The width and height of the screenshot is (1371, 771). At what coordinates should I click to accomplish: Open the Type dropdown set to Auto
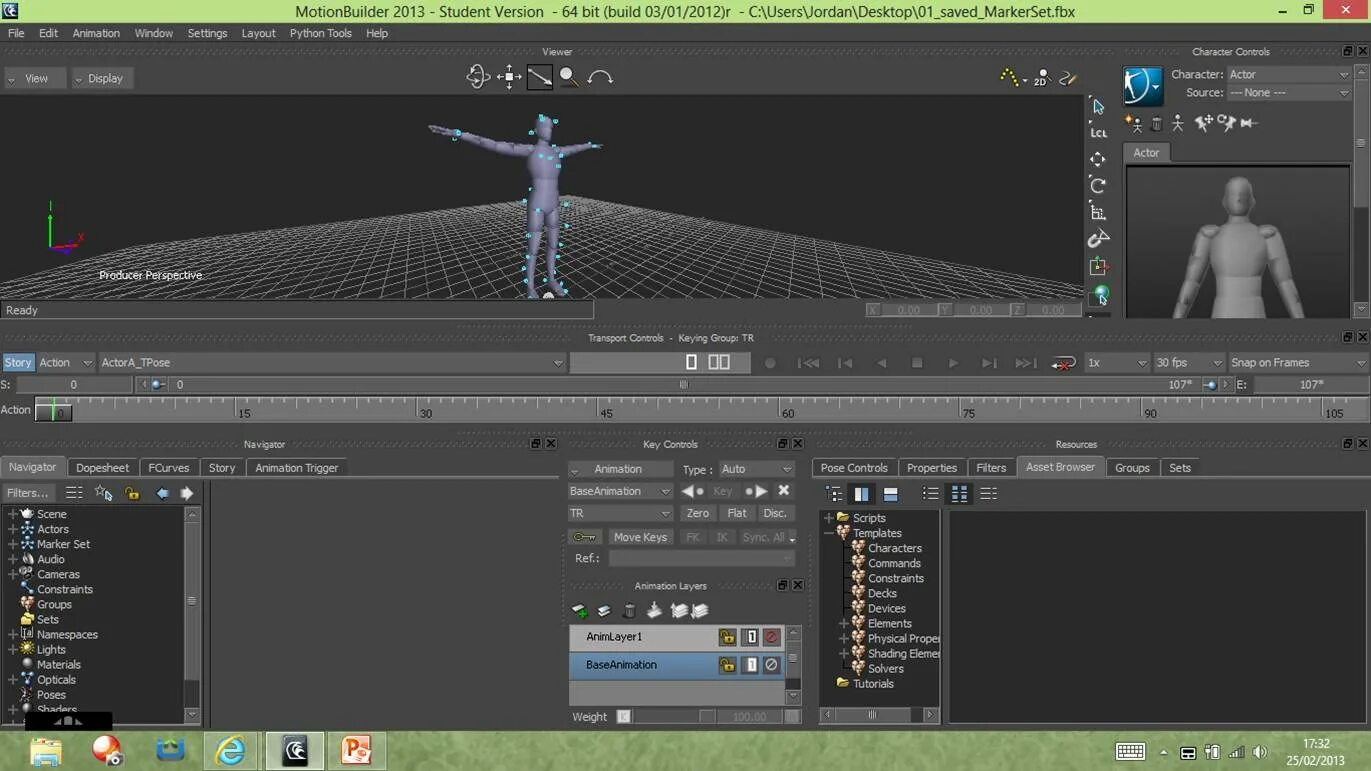click(756, 469)
